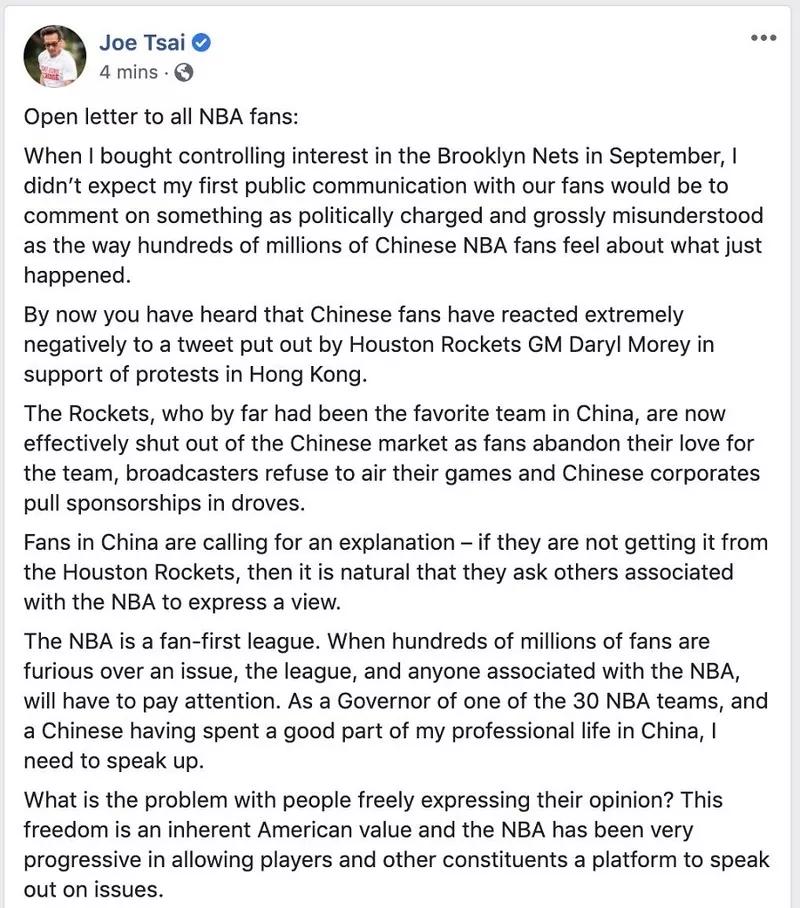This screenshot has height=908, width=800.
Task: Click the paragraph starting 'By now you have heard'
Action: [x=369, y=345]
